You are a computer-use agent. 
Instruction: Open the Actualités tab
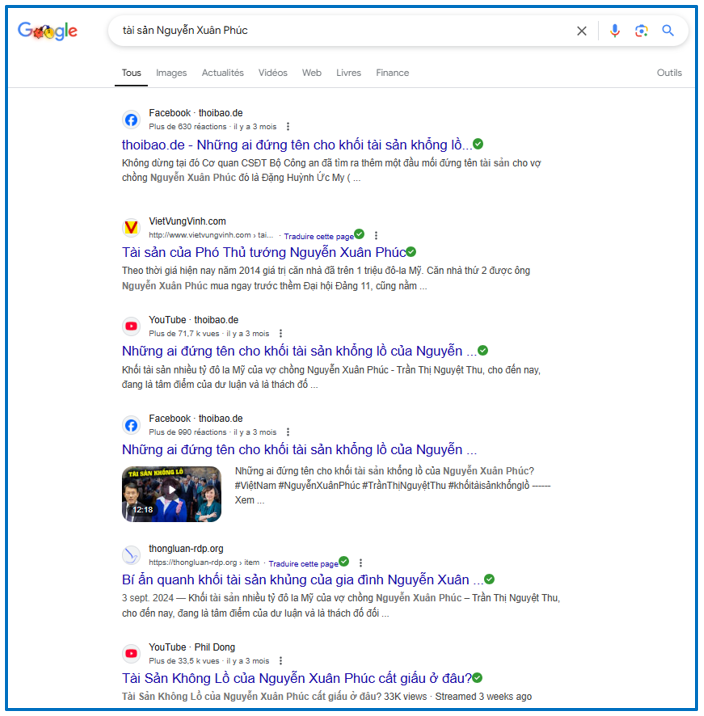coord(222,73)
